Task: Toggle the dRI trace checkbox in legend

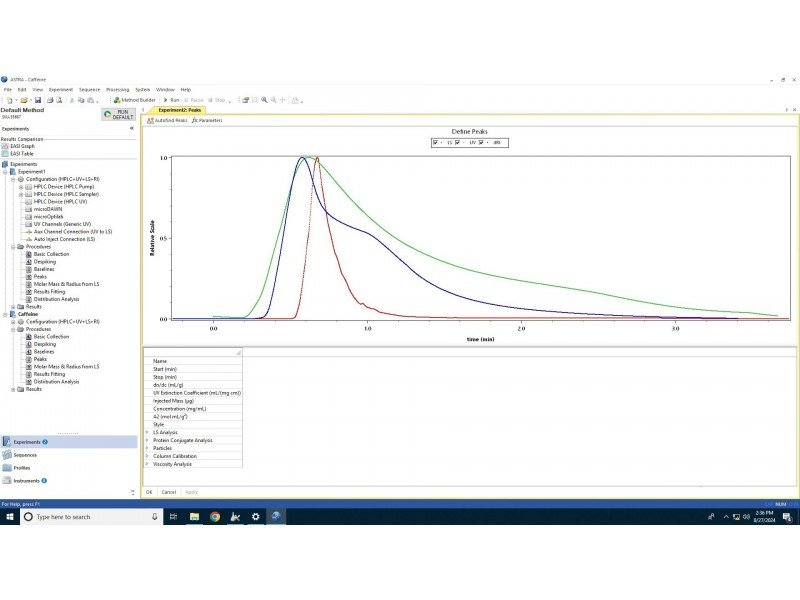Action: (481, 143)
